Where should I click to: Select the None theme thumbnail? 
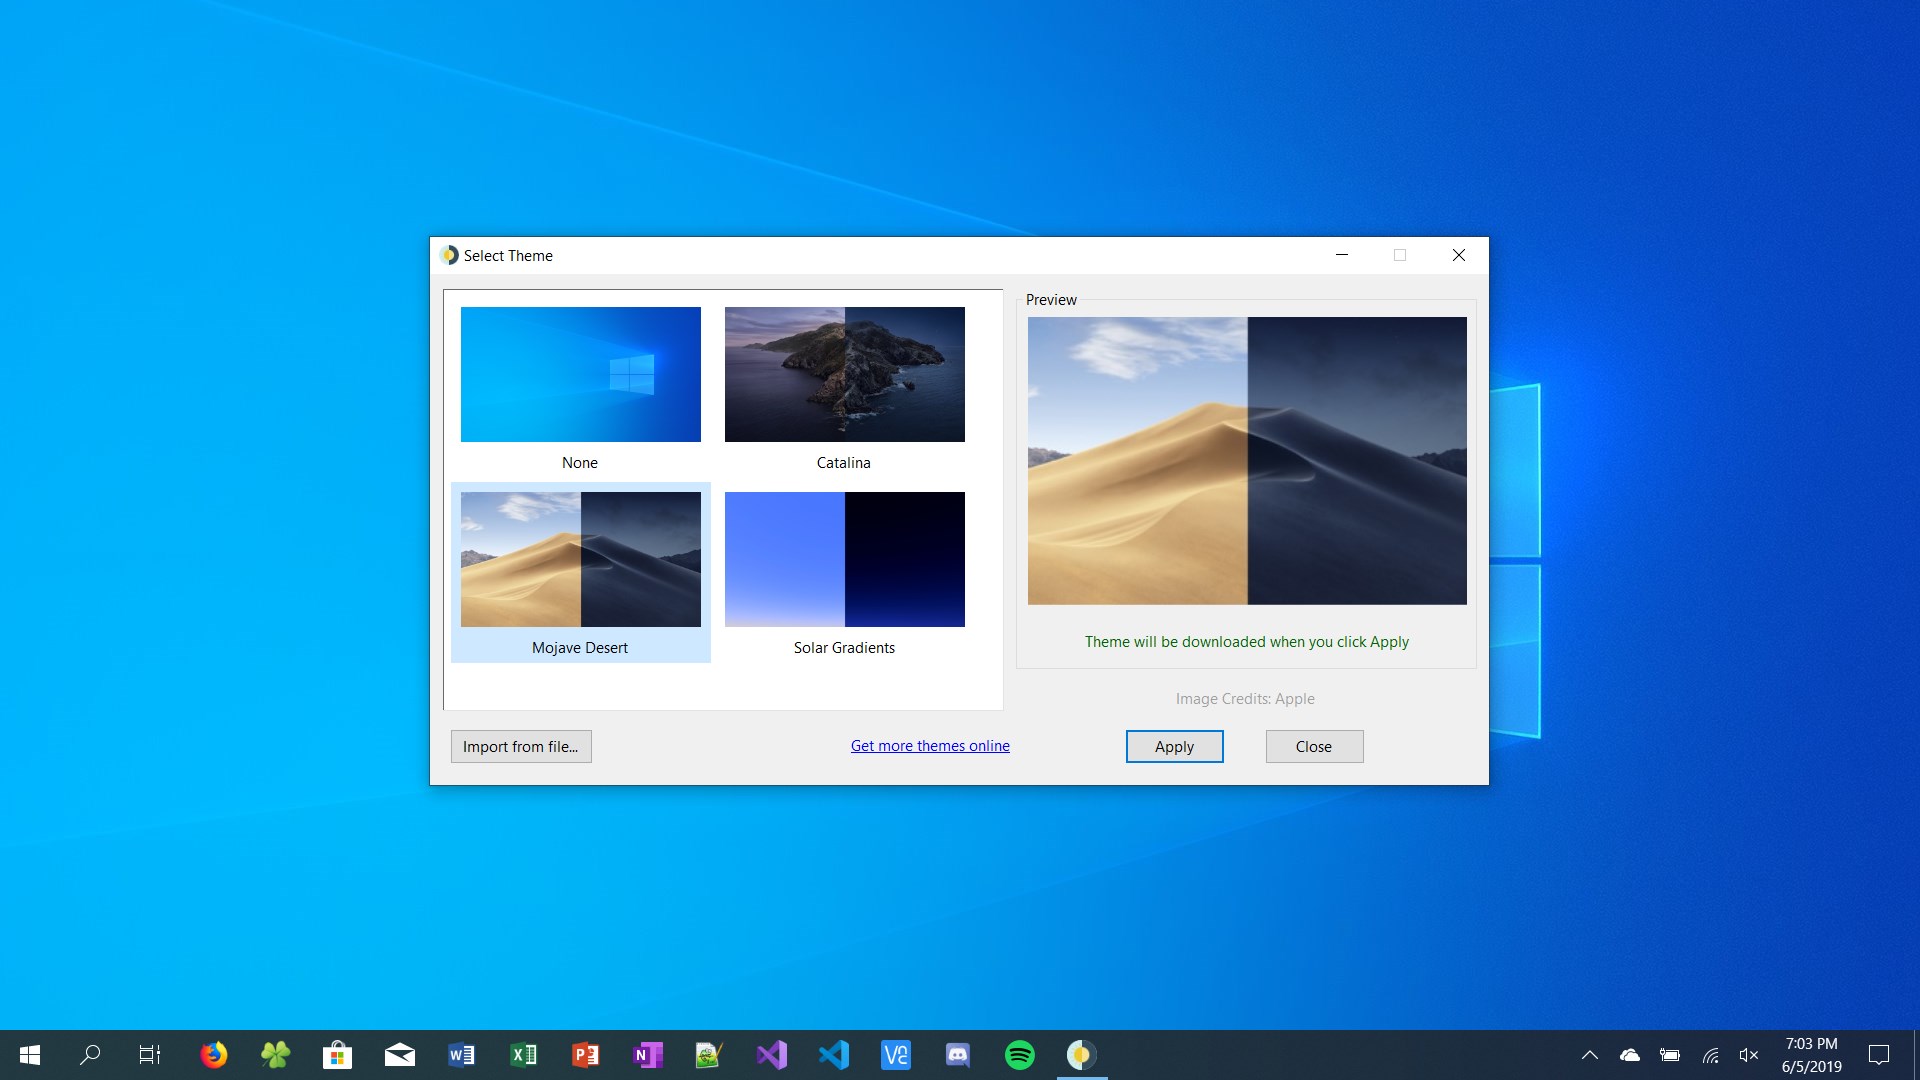[x=580, y=374]
